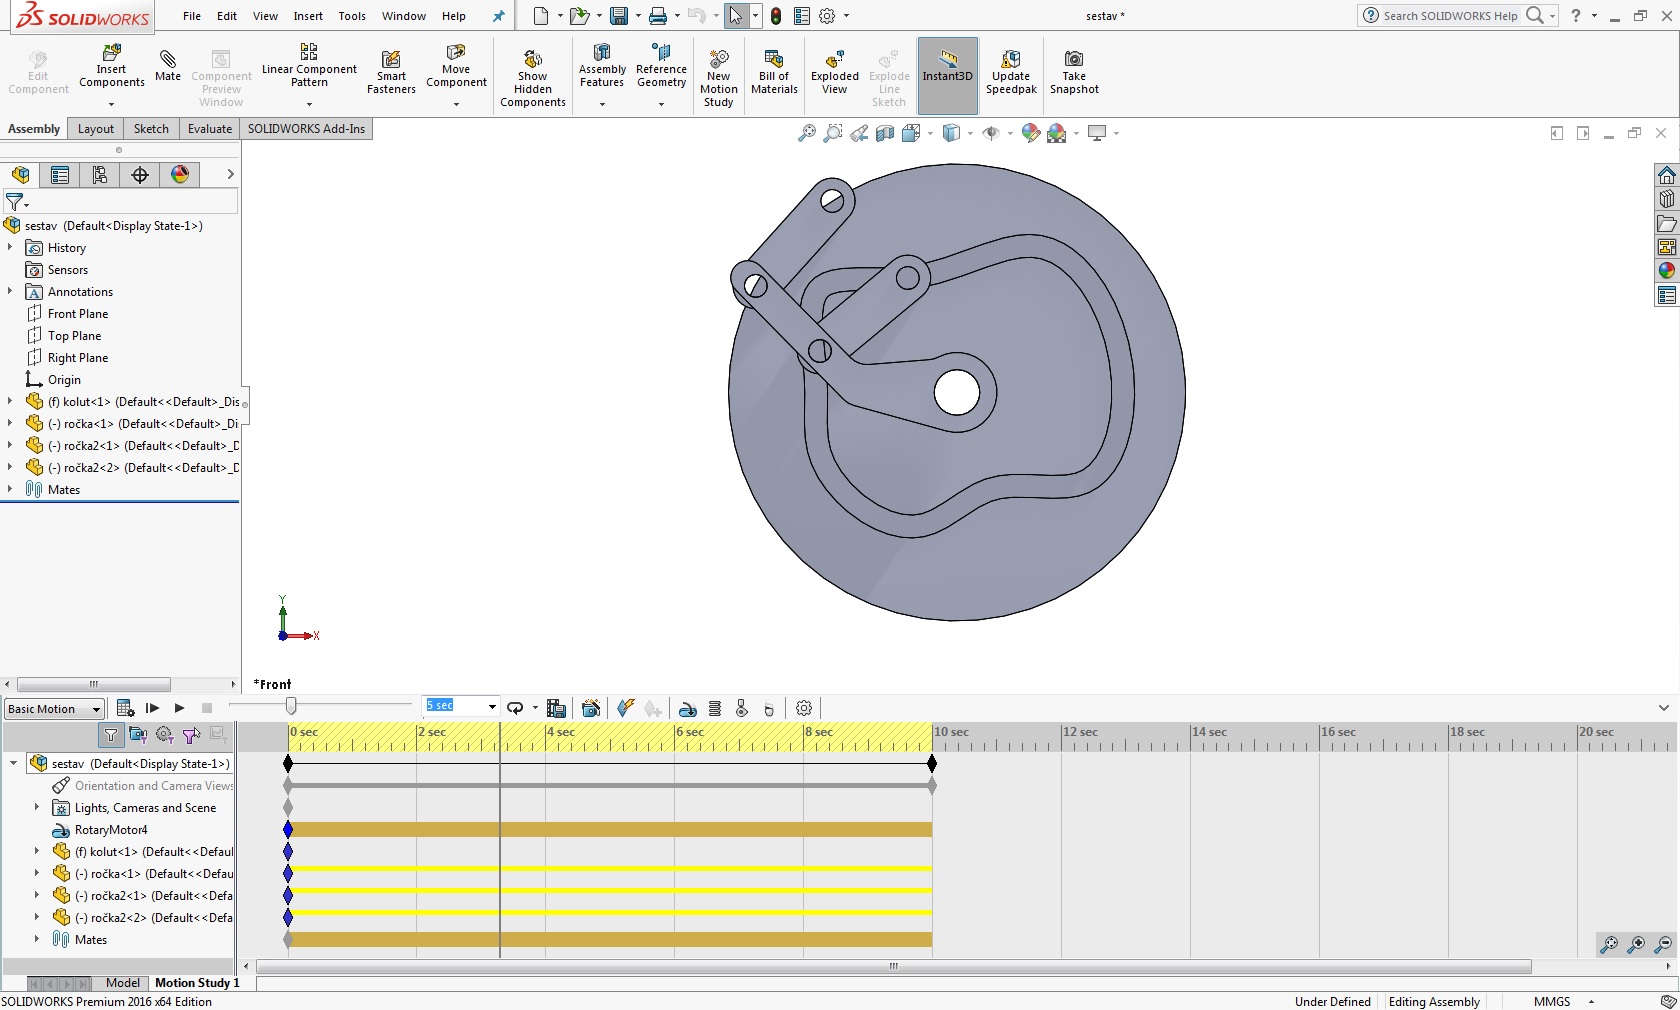The image size is (1680, 1010).
Task: Switch to the Evaluate tab
Action: coord(209,129)
